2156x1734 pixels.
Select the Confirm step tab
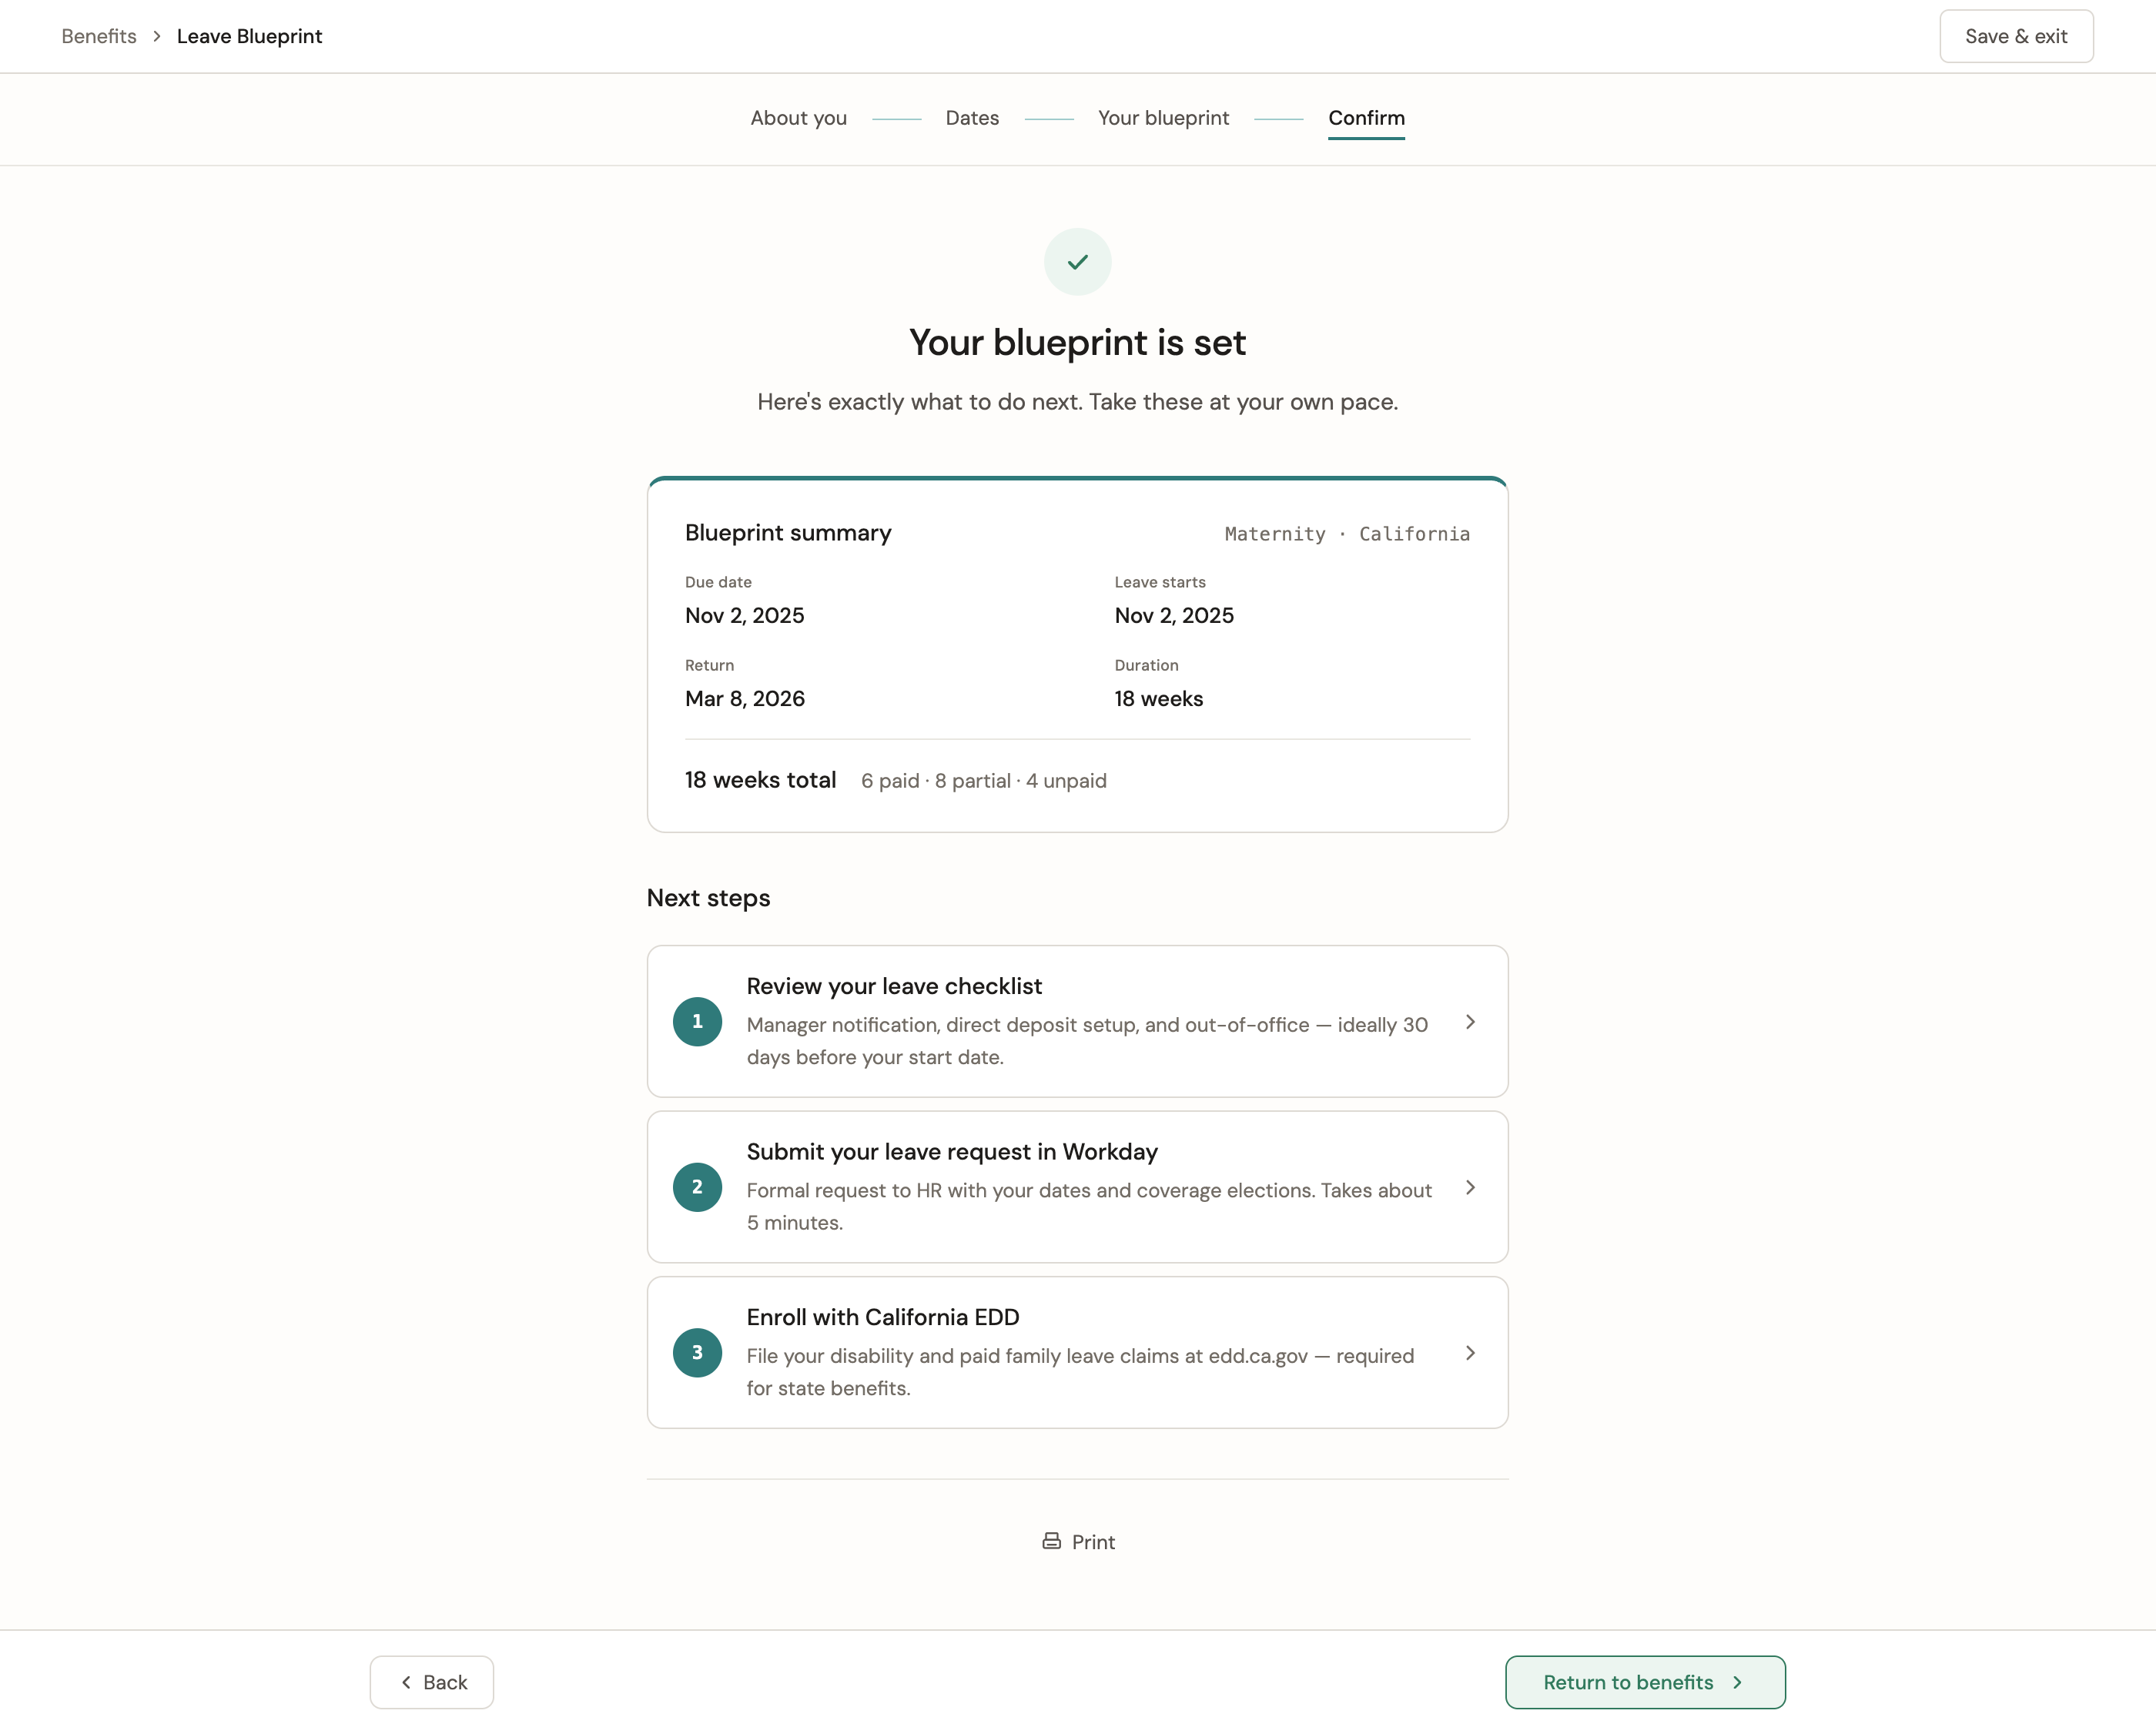pyautogui.click(x=1366, y=118)
